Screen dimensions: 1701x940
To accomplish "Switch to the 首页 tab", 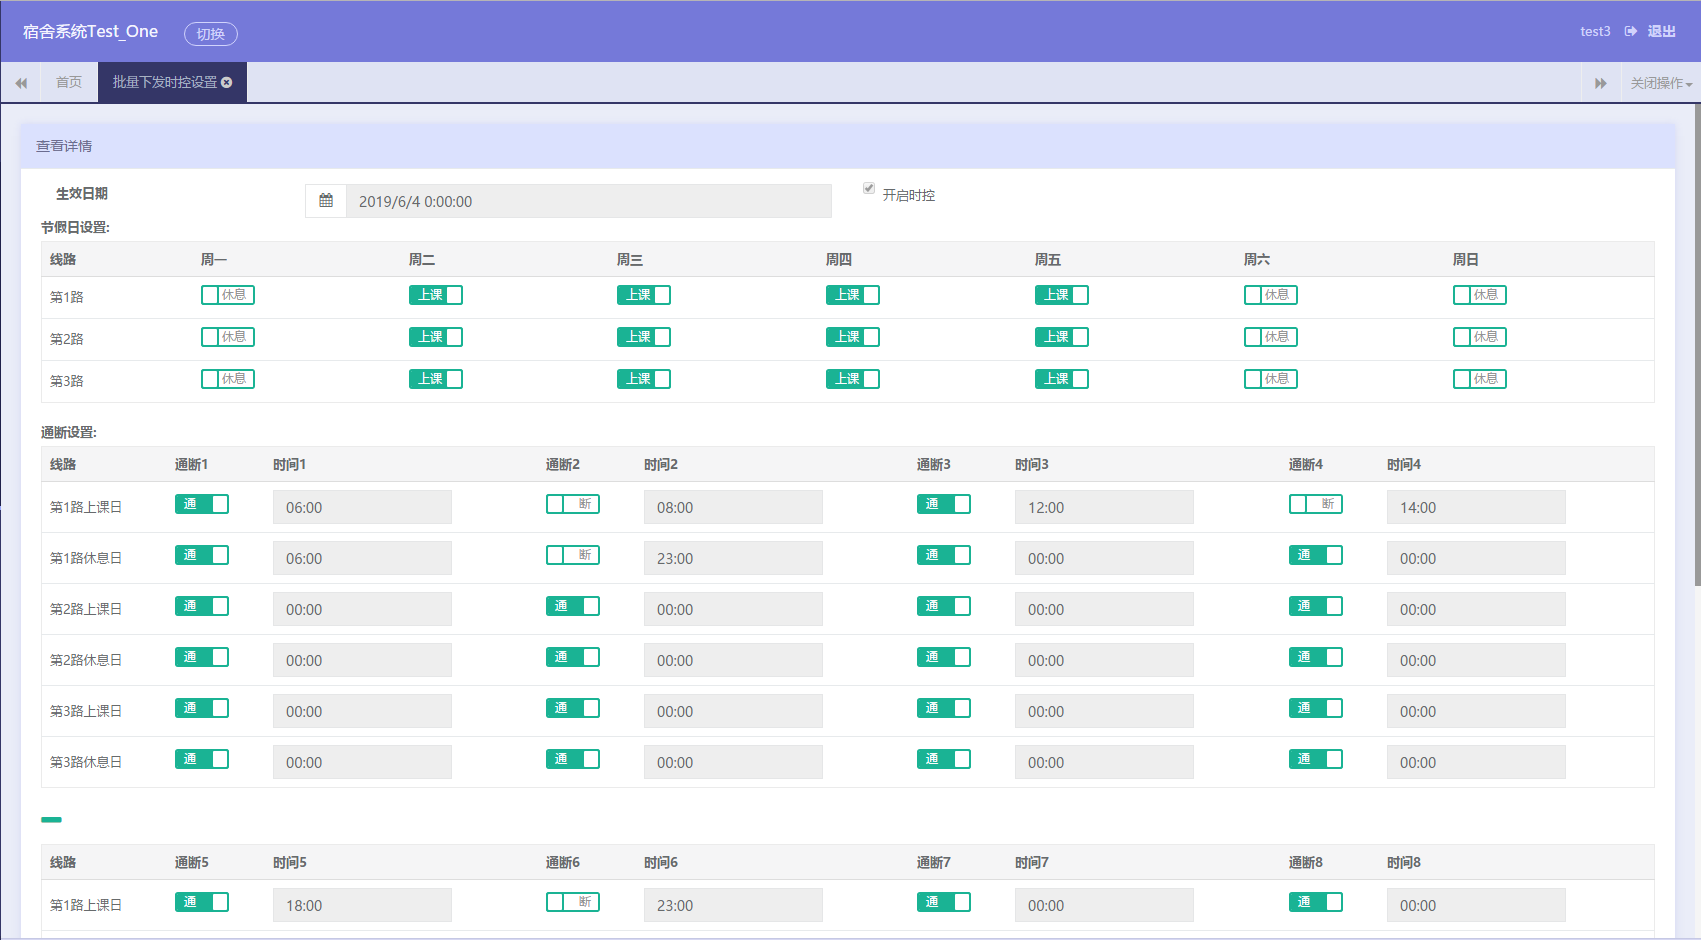I will 69,82.
